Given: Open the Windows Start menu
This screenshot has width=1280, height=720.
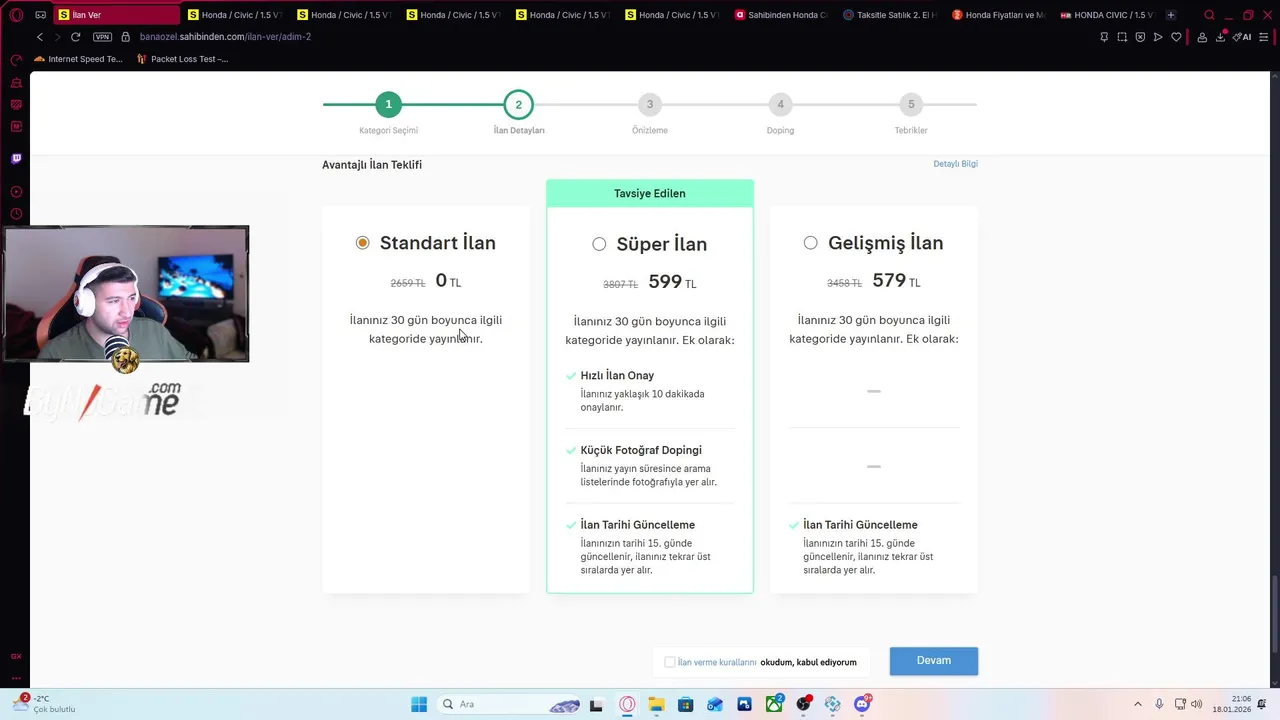Looking at the screenshot, I should [x=419, y=704].
